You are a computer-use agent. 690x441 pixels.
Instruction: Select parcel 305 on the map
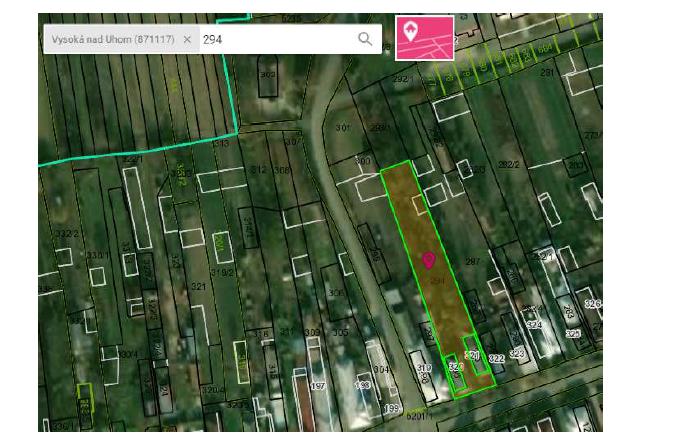(340, 332)
